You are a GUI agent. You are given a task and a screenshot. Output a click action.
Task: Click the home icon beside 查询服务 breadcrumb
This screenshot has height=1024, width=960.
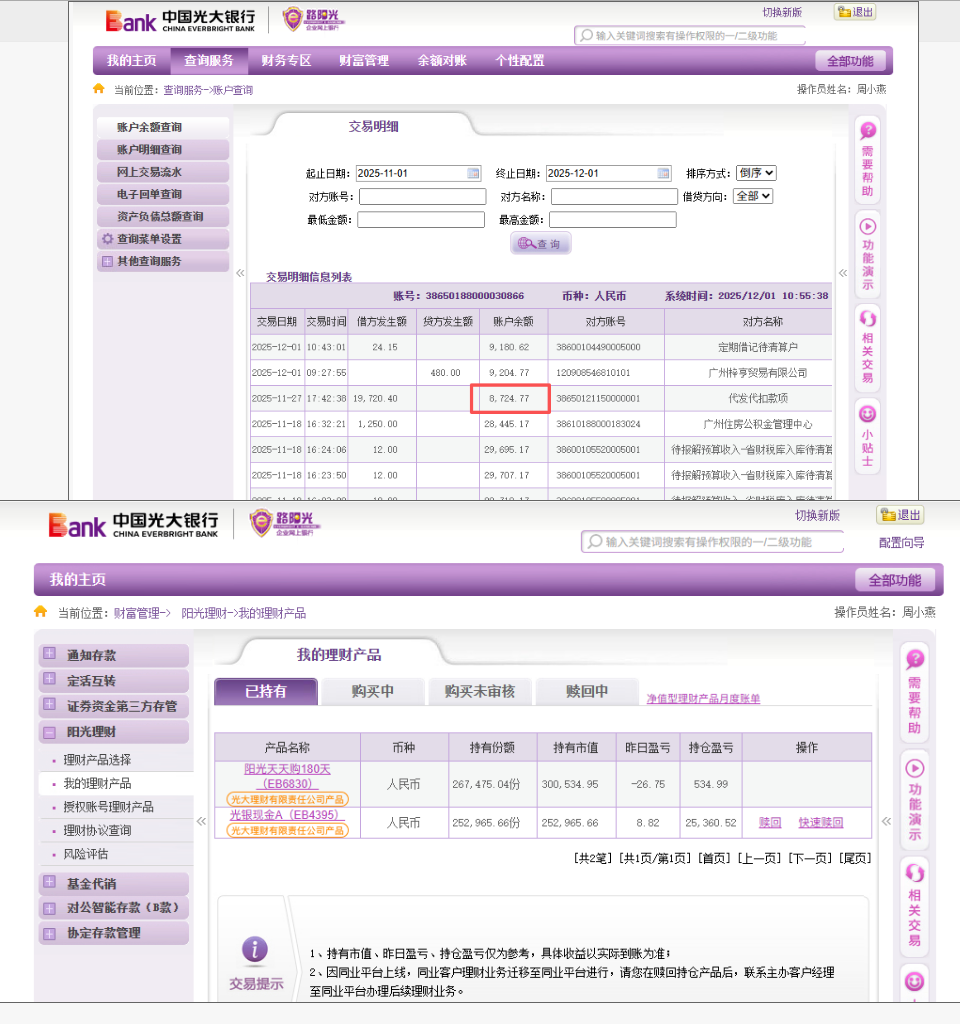coord(98,89)
